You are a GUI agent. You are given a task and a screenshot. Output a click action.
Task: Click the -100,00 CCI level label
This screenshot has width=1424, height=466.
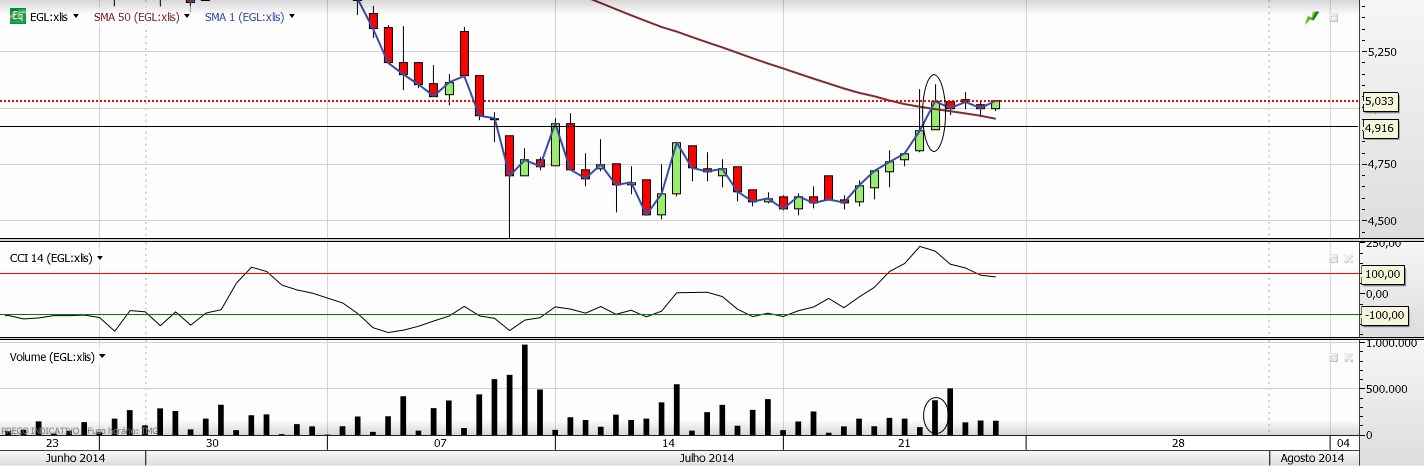[1384, 316]
